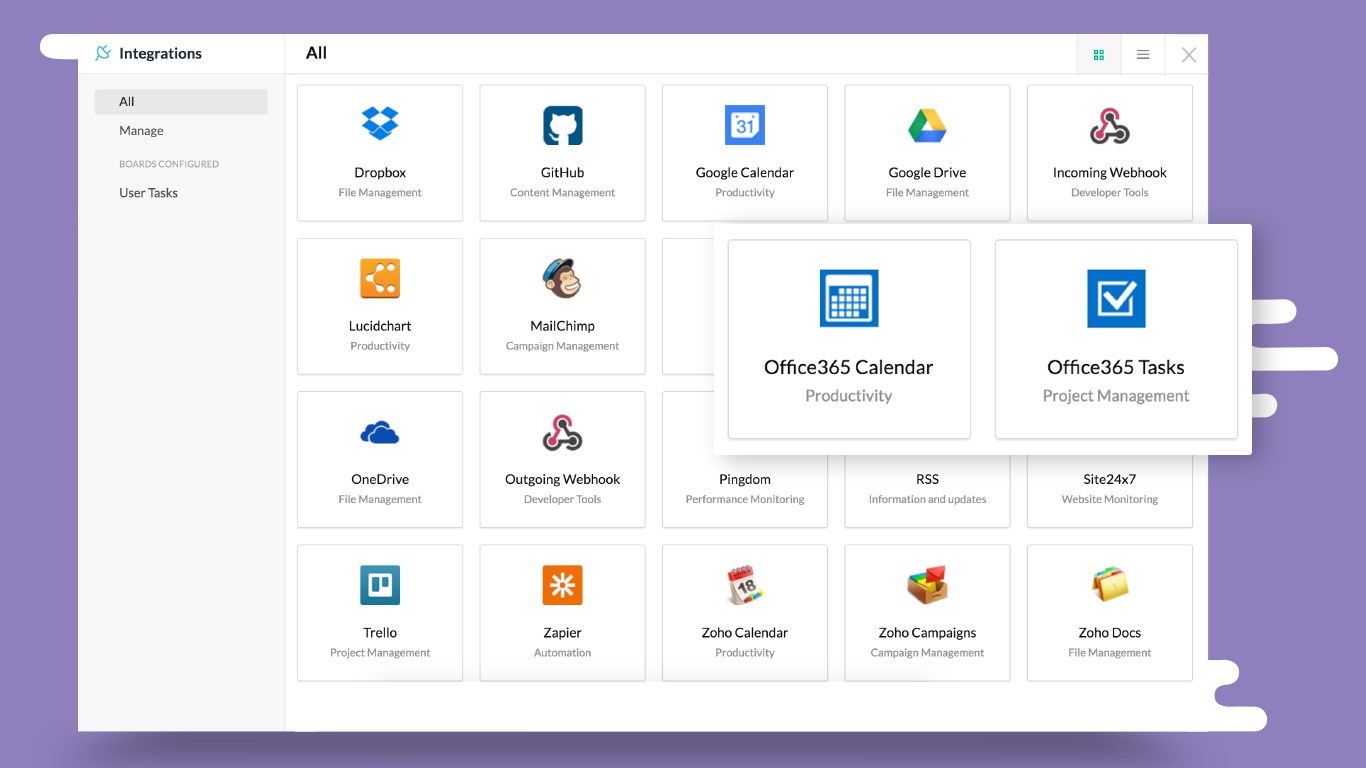This screenshot has width=1366, height=768.
Task: Click the Trello name label
Action: [380, 632]
